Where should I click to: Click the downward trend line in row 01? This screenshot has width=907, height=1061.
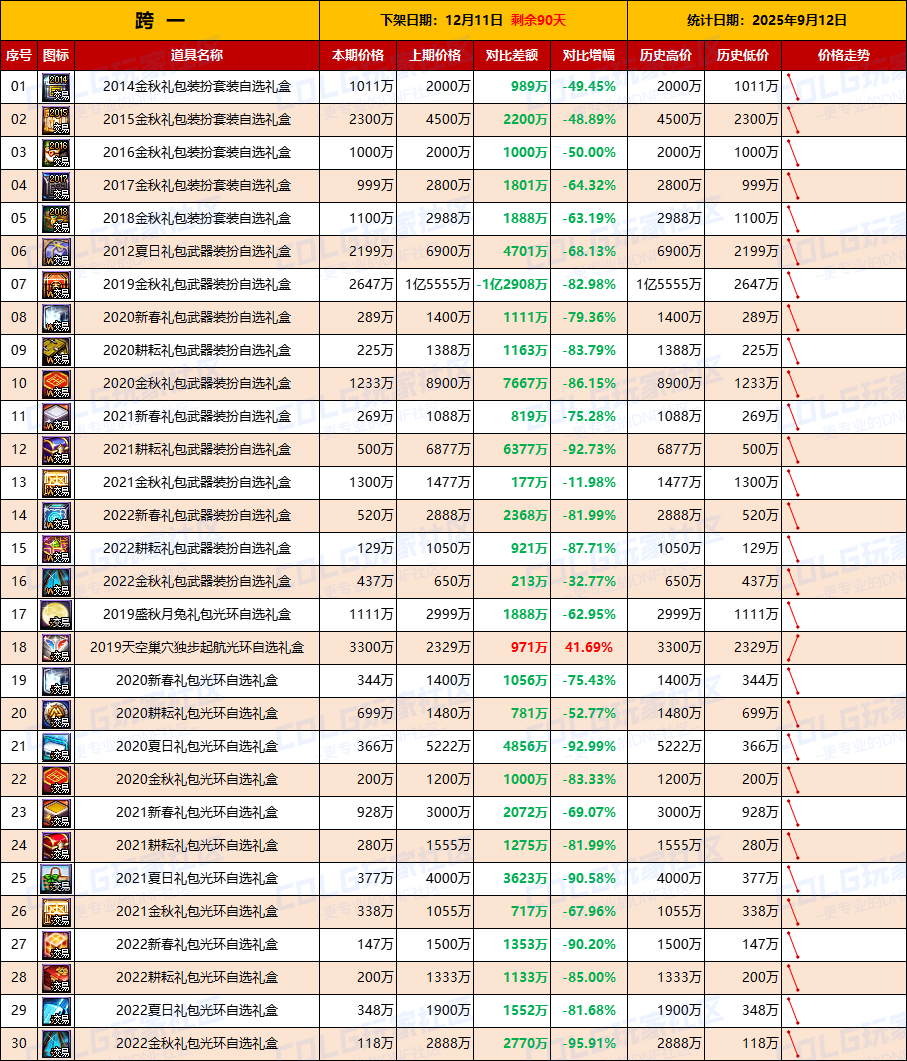793,87
